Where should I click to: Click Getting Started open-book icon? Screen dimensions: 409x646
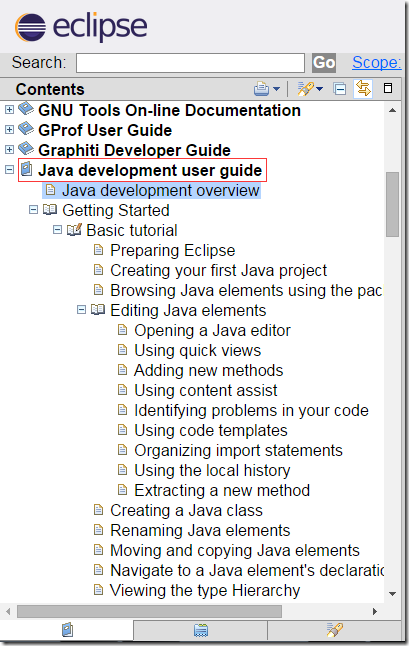[50, 210]
